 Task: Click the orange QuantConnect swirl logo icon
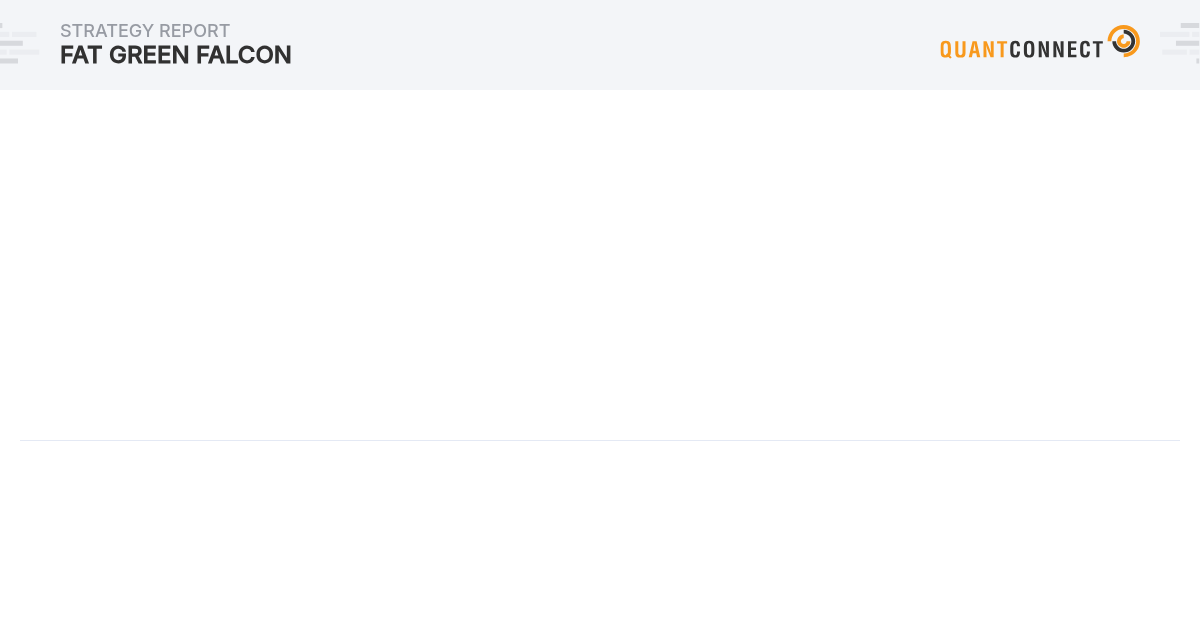pyautogui.click(x=1124, y=41)
